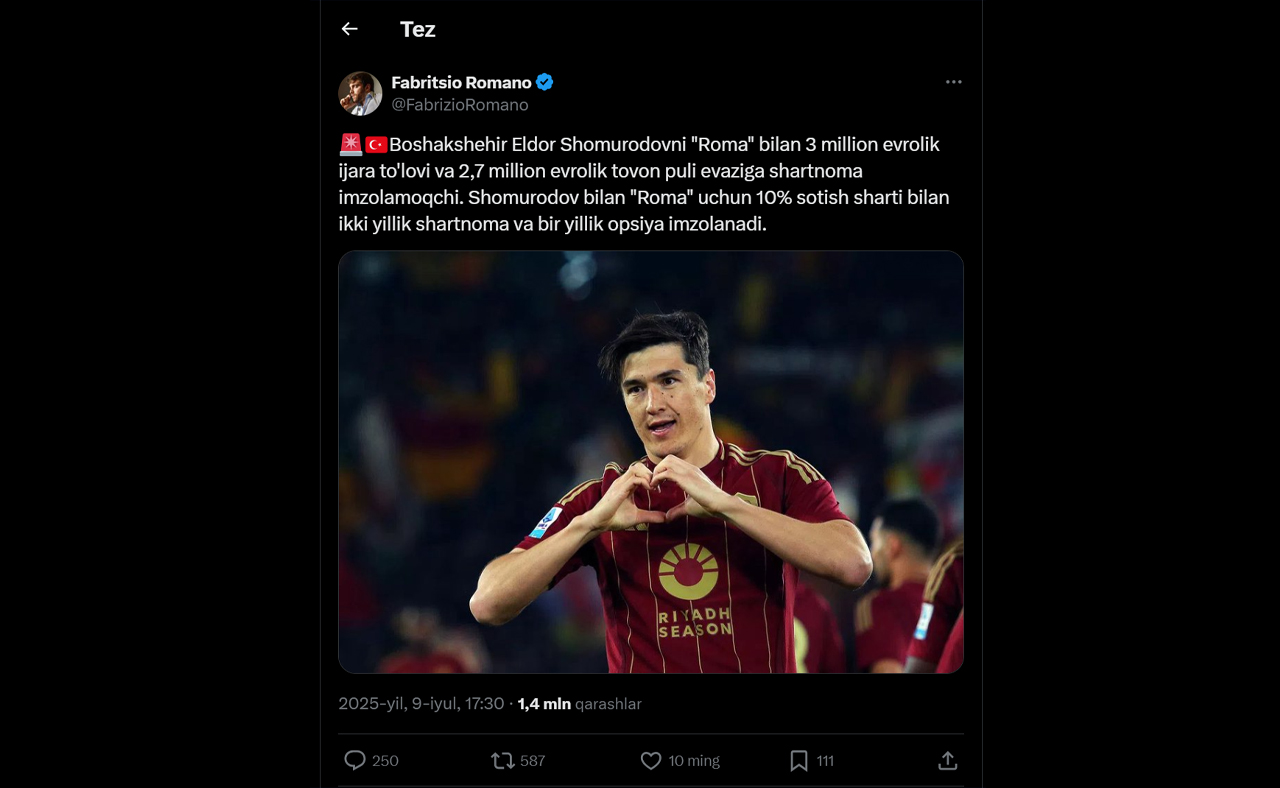
Task: Open the three-dot more options menu
Action: 953,82
